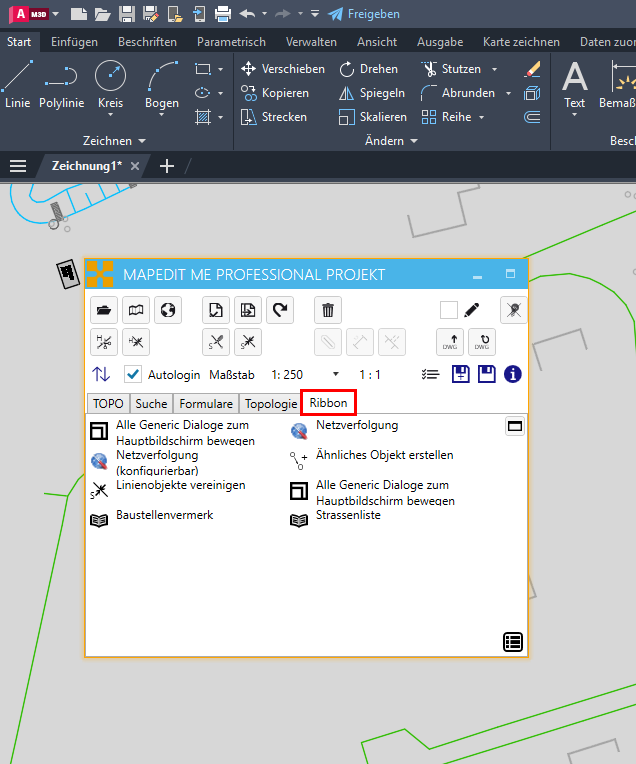Image resolution: width=636 pixels, height=764 pixels.
Task: Click the open folder icon in MapEdit panel
Action: click(104, 310)
